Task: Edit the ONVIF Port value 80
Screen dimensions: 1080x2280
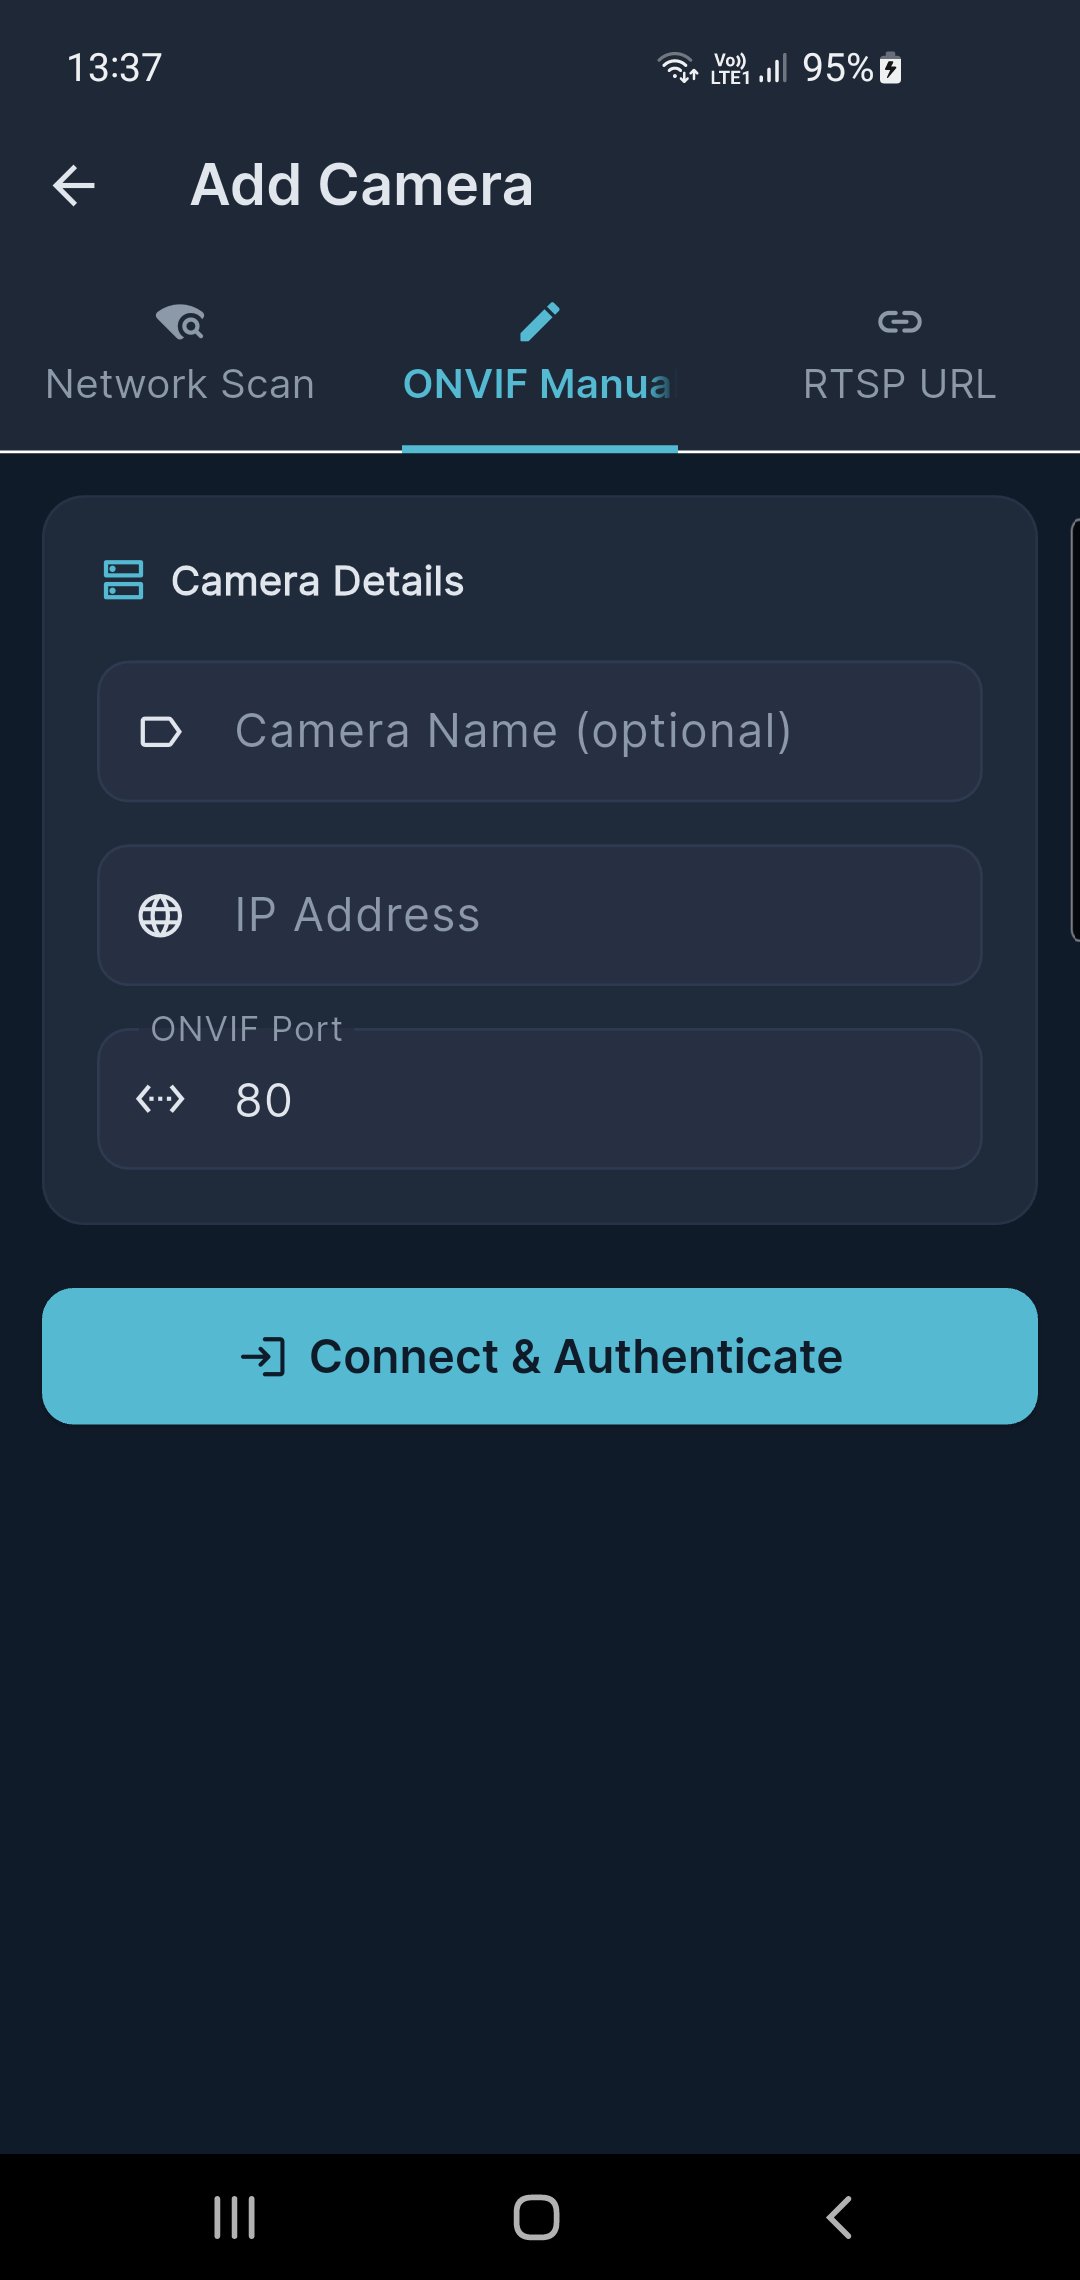Action: coord(540,1099)
